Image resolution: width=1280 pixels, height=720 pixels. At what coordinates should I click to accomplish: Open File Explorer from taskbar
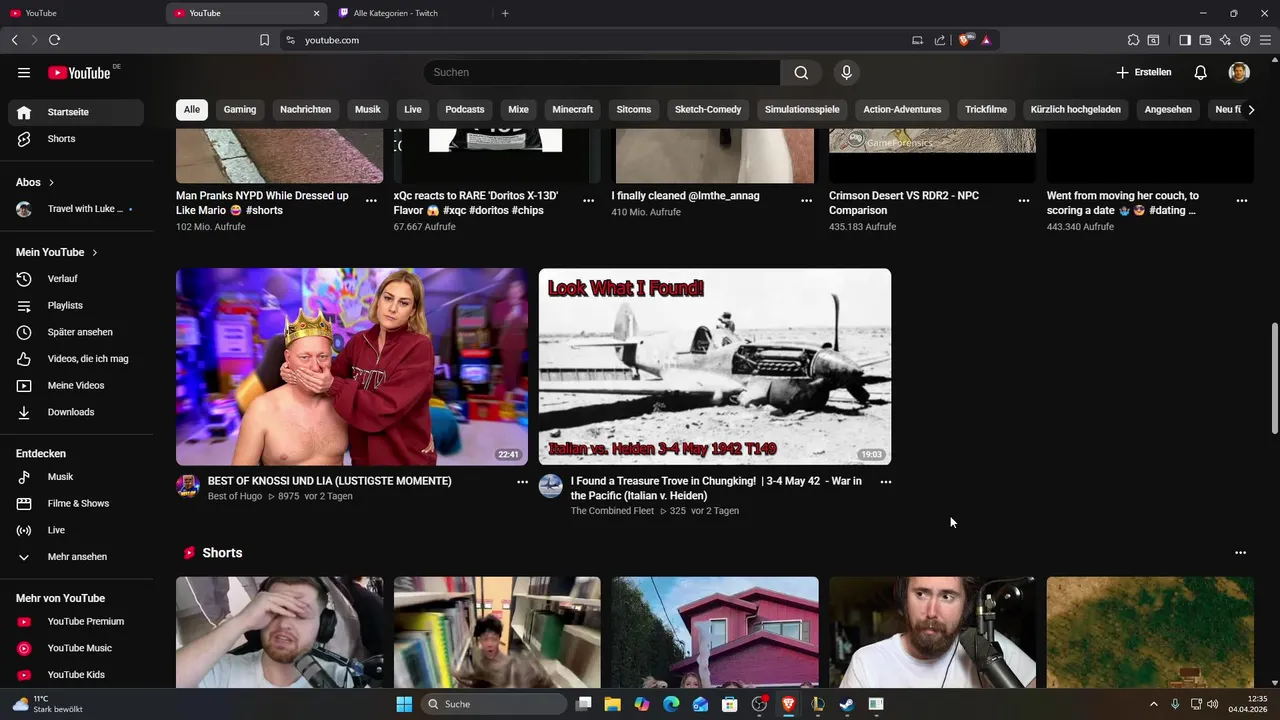click(612, 704)
